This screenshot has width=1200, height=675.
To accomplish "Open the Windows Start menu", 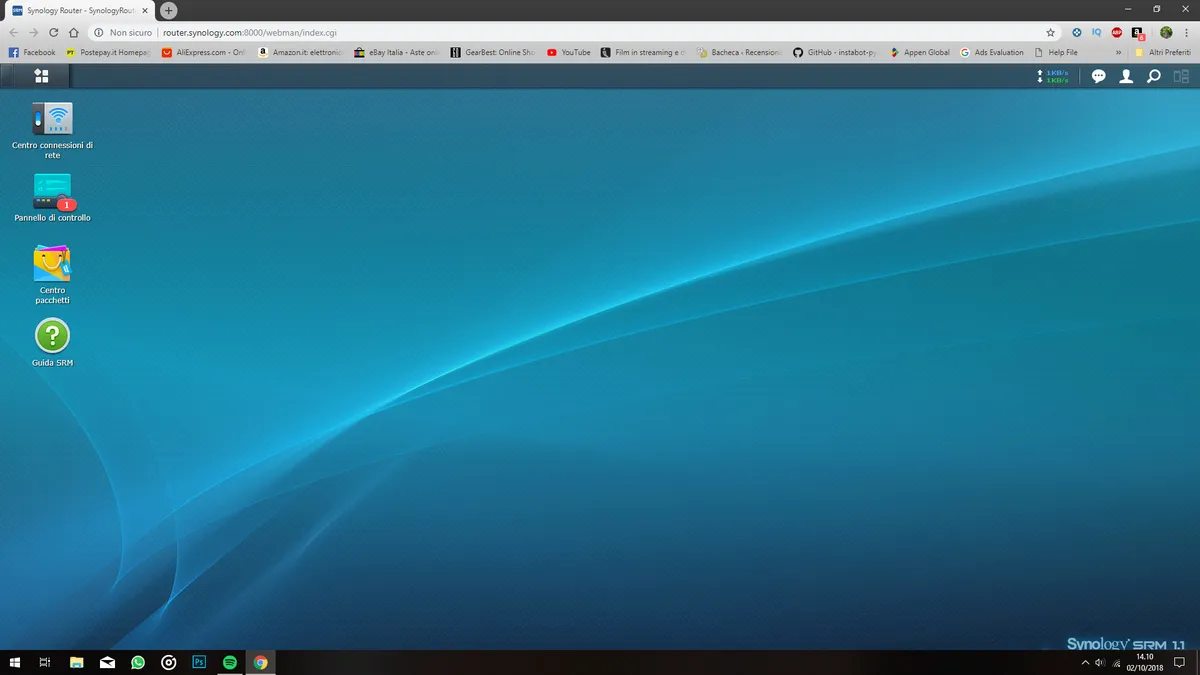I will (15, 662).
